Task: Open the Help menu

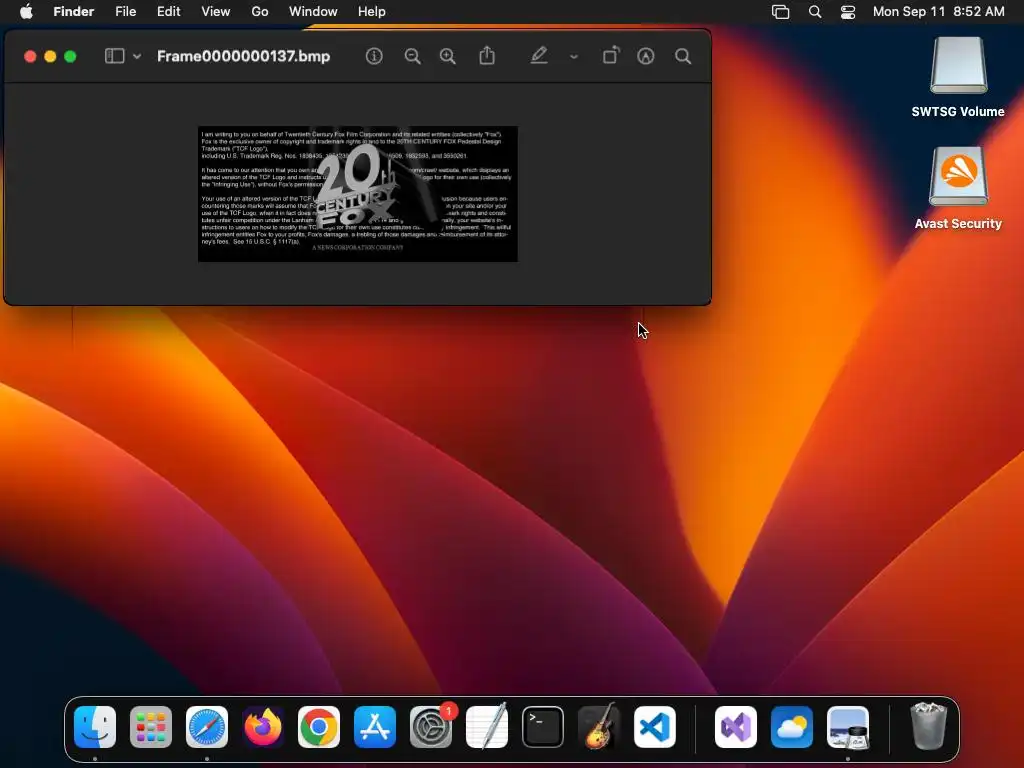Action: coord(372,11)
